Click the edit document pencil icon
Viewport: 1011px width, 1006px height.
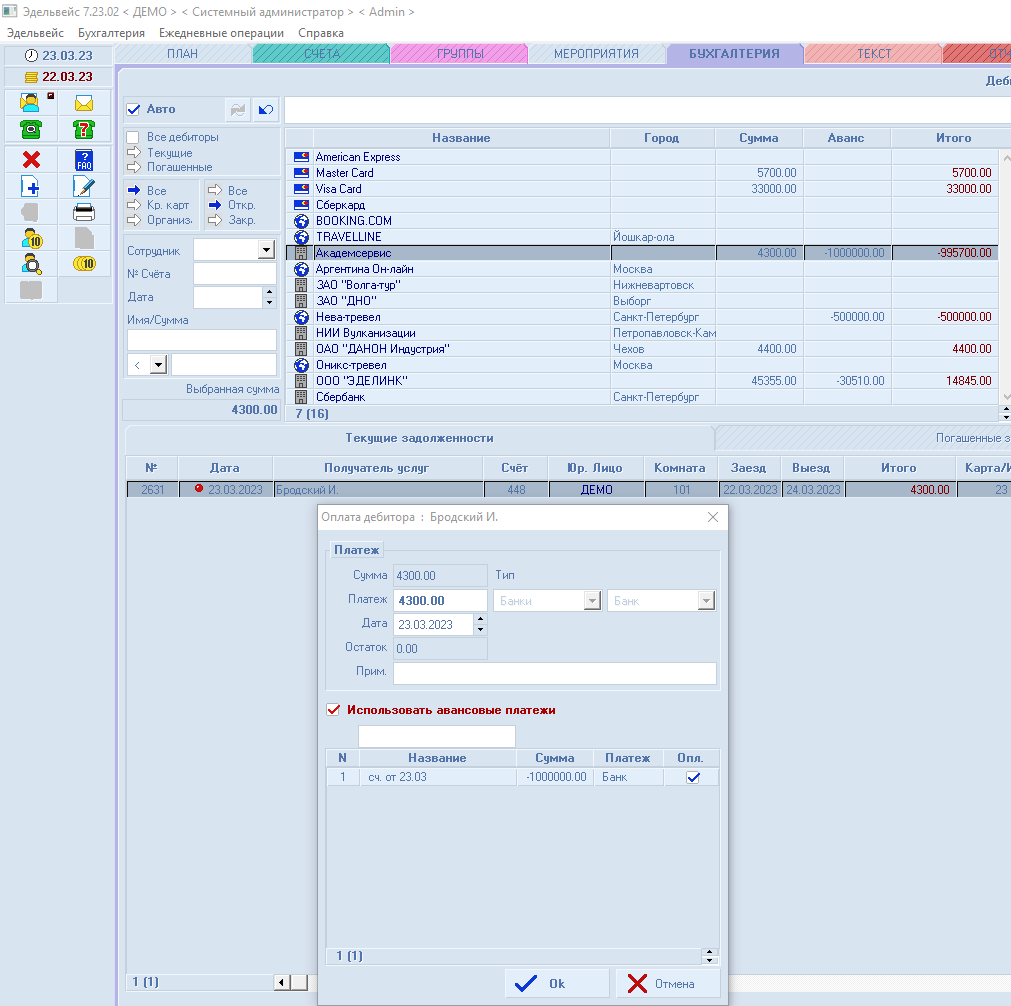(84, 186)
